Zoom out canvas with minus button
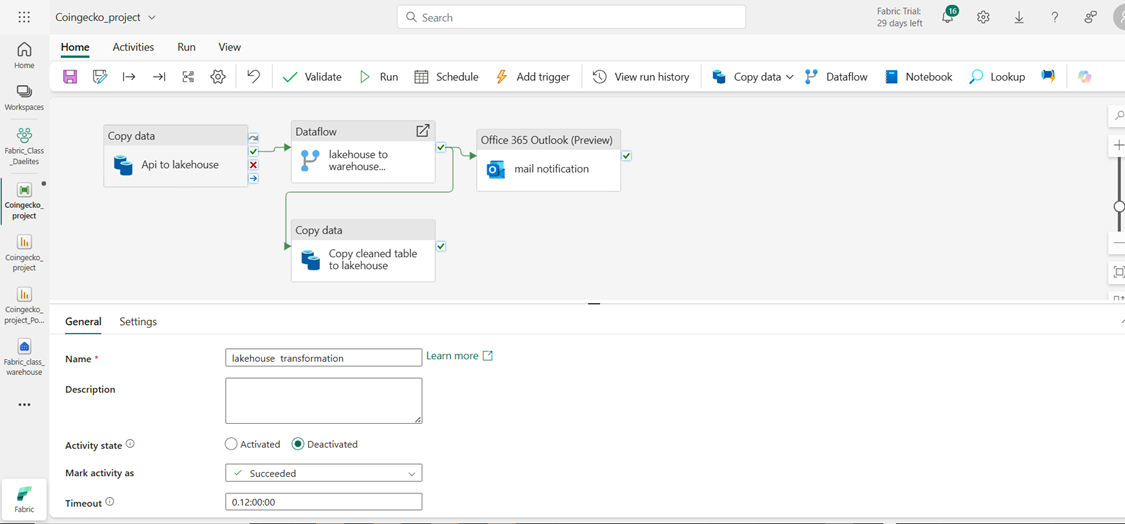The width and height of the screenshot is (1125, 524). (1119, 243)
